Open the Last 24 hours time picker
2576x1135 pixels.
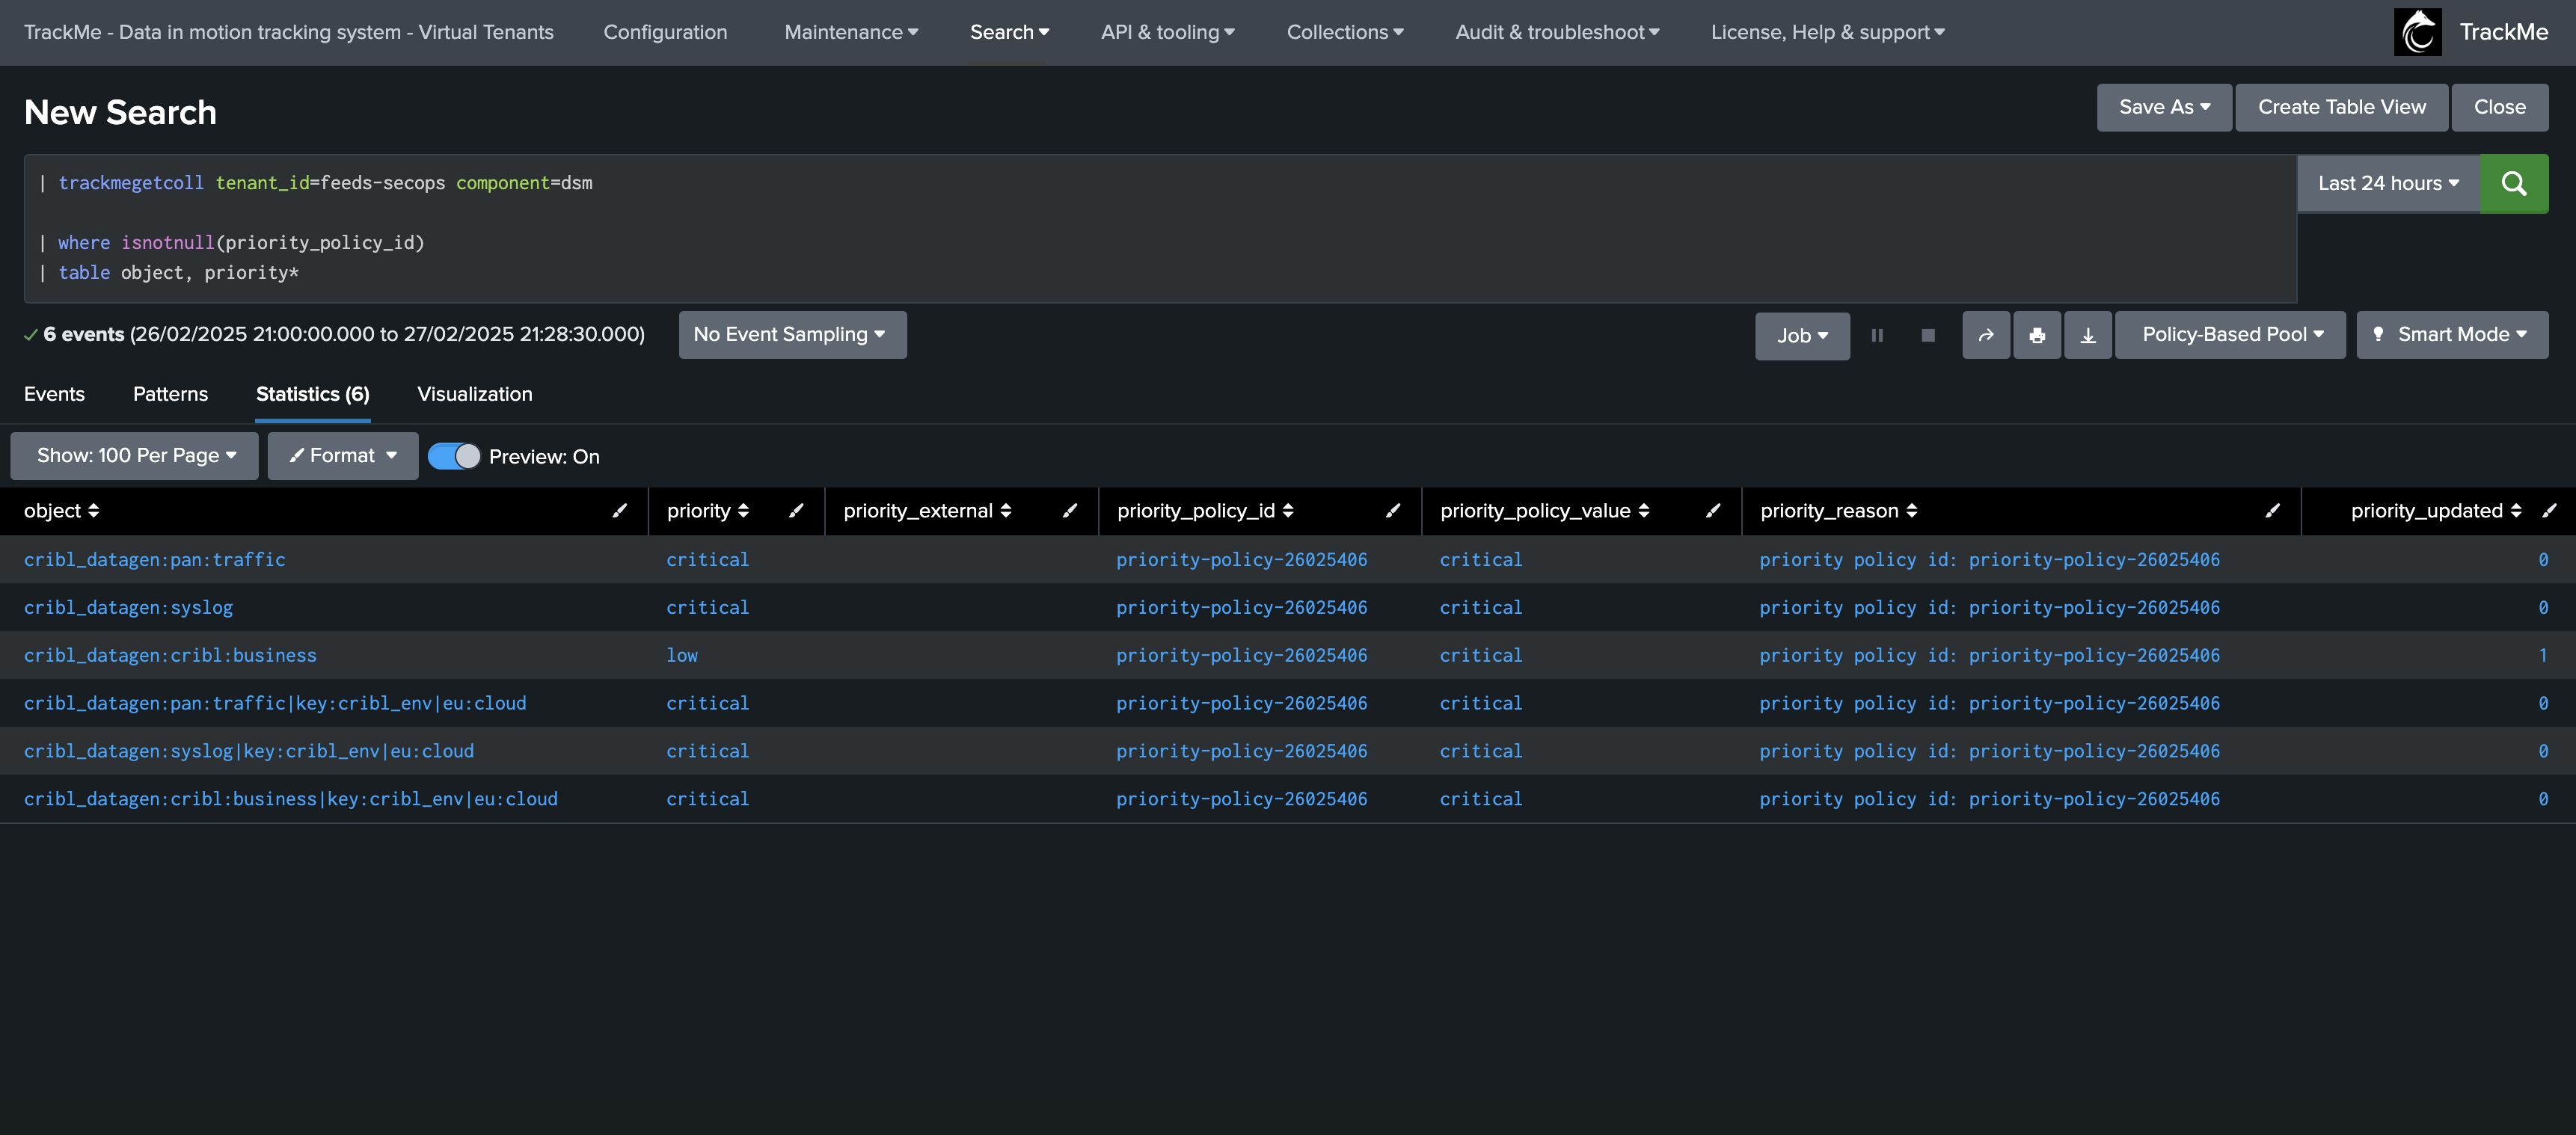(2388, 183)
